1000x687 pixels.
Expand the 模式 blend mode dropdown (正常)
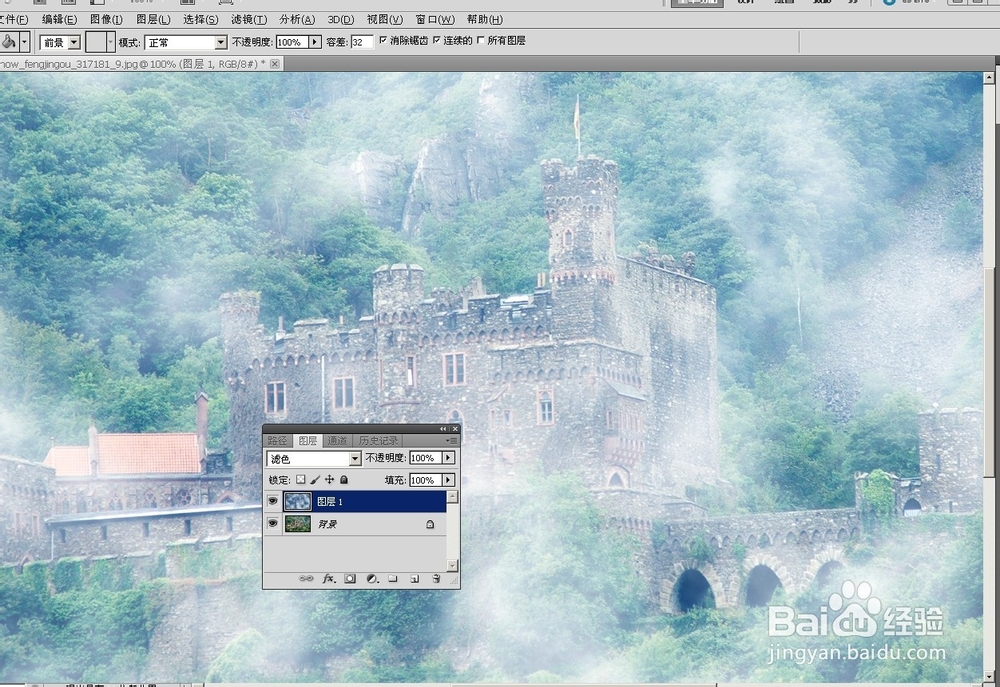(x=186, y=42)
